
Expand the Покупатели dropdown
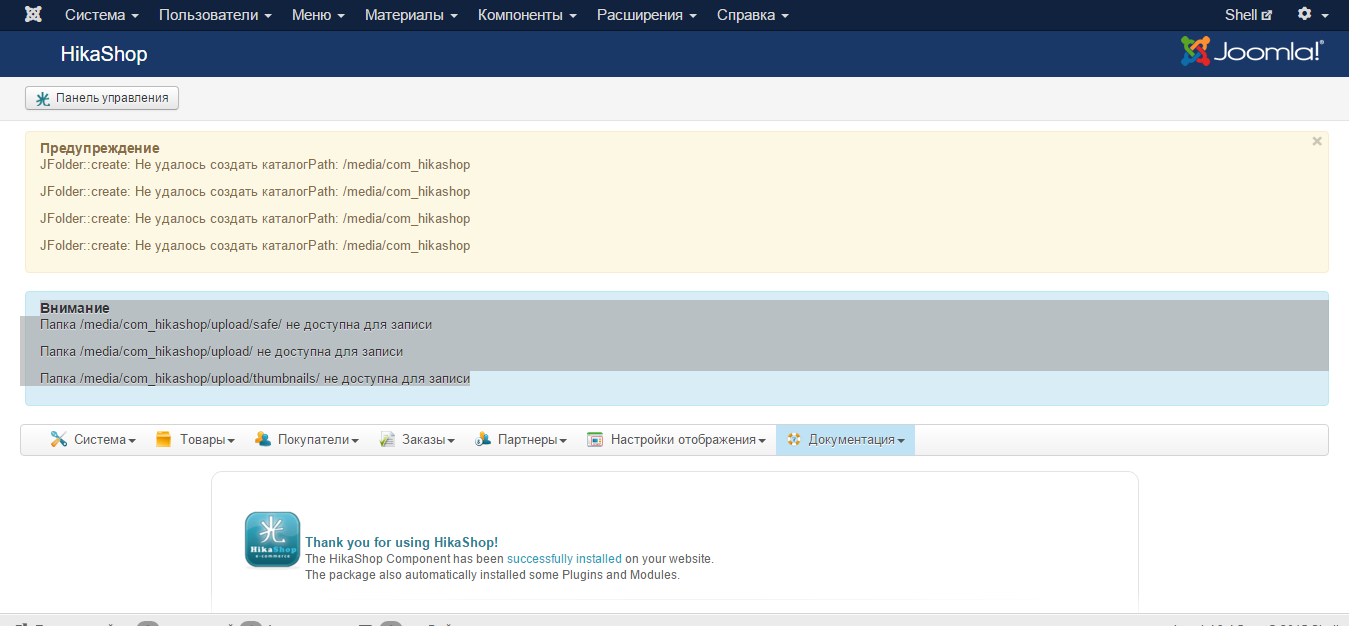[x=306, y=440]
